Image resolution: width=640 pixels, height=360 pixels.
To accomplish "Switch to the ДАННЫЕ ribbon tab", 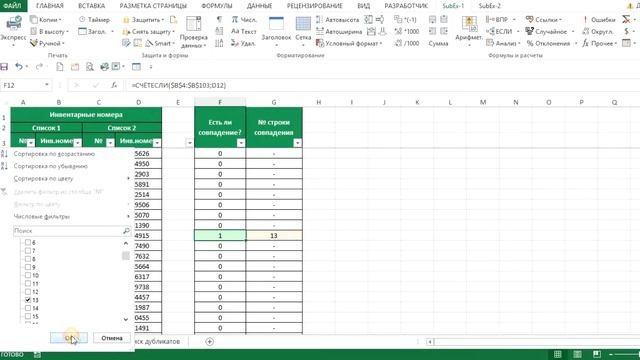I will pyautogui.click(x=259, y=6).
